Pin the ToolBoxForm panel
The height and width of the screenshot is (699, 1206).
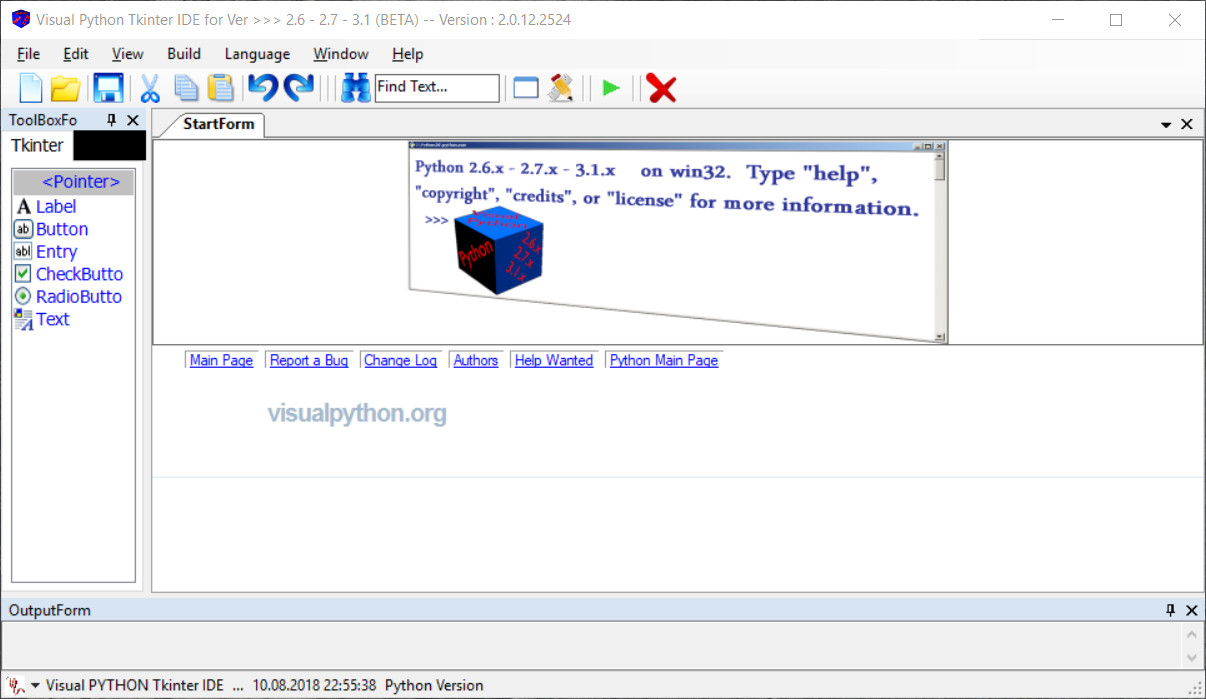112,120
